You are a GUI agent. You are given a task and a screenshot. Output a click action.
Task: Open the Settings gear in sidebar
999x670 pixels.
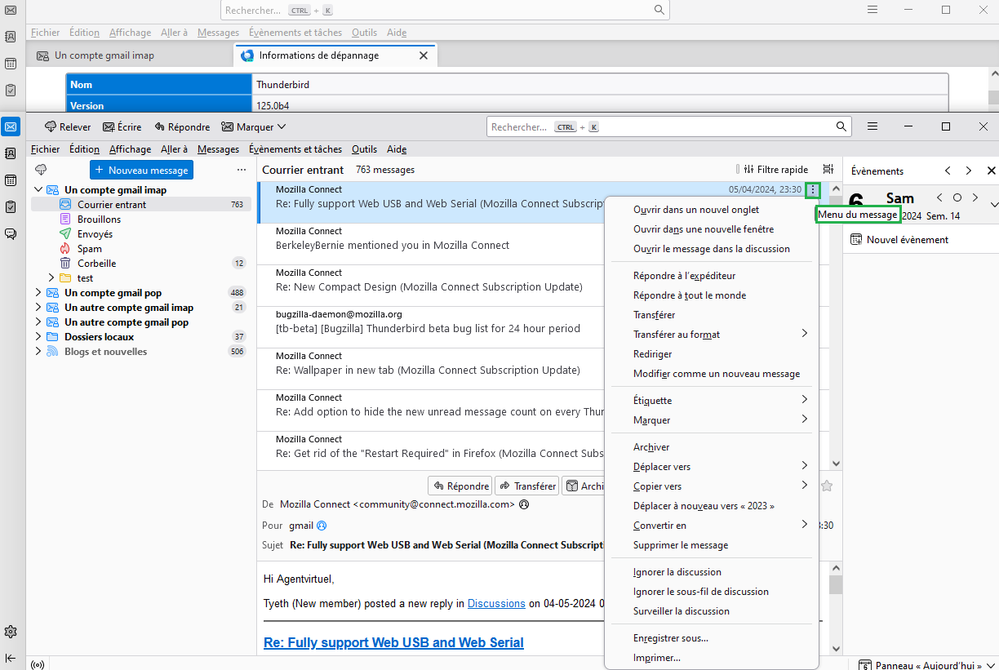click(11, 632)
